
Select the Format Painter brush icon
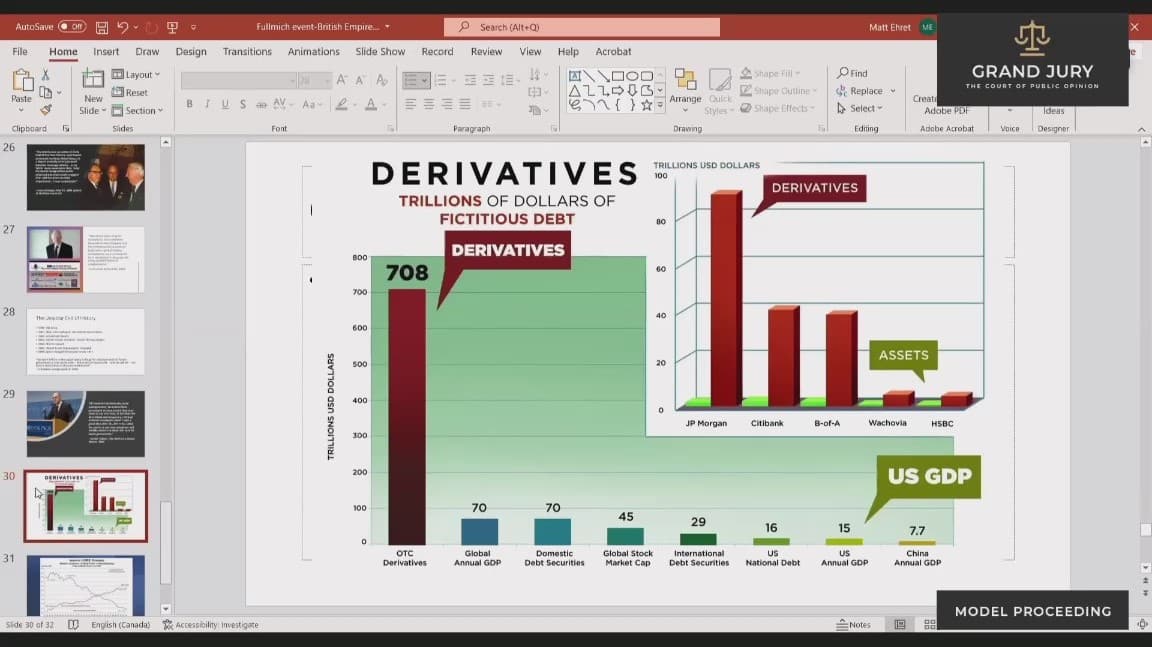tap(45, 109)
